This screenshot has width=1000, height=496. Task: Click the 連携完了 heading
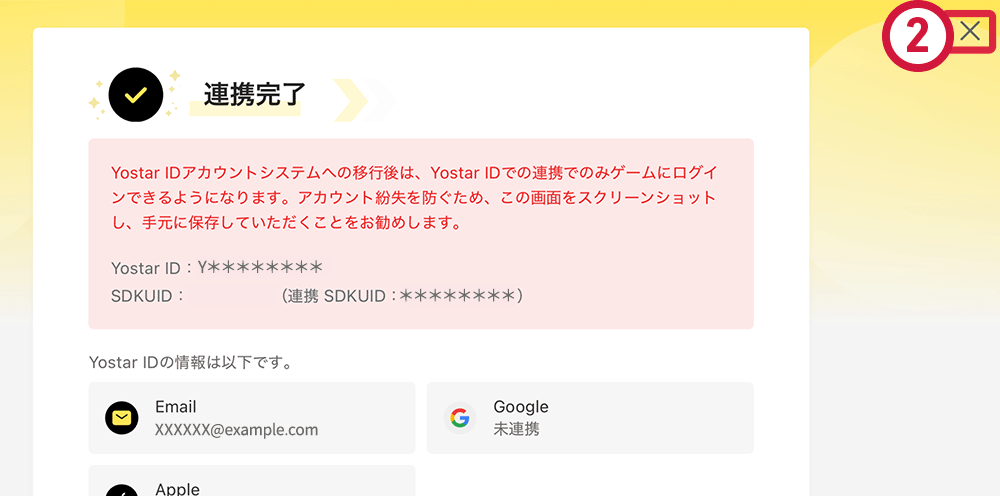pos(254,95)
